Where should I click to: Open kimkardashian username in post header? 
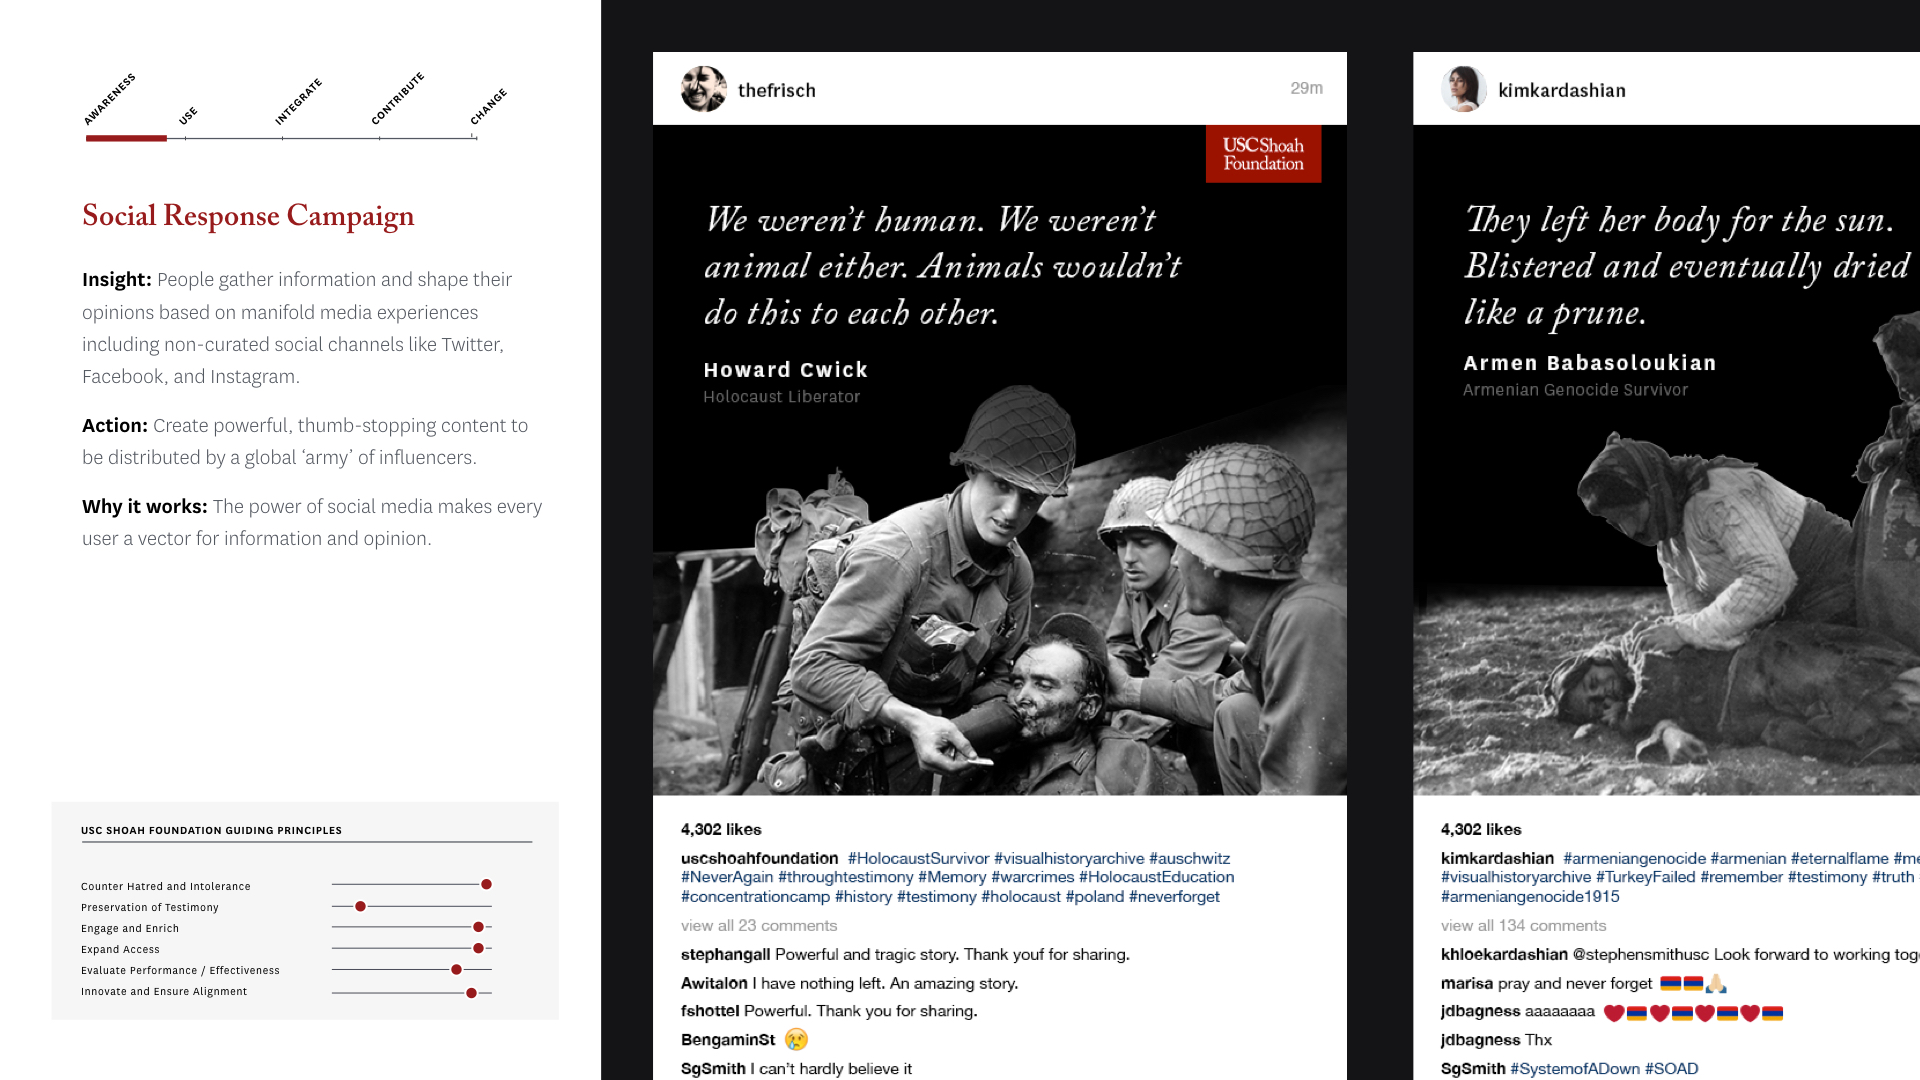(1562, 90)
